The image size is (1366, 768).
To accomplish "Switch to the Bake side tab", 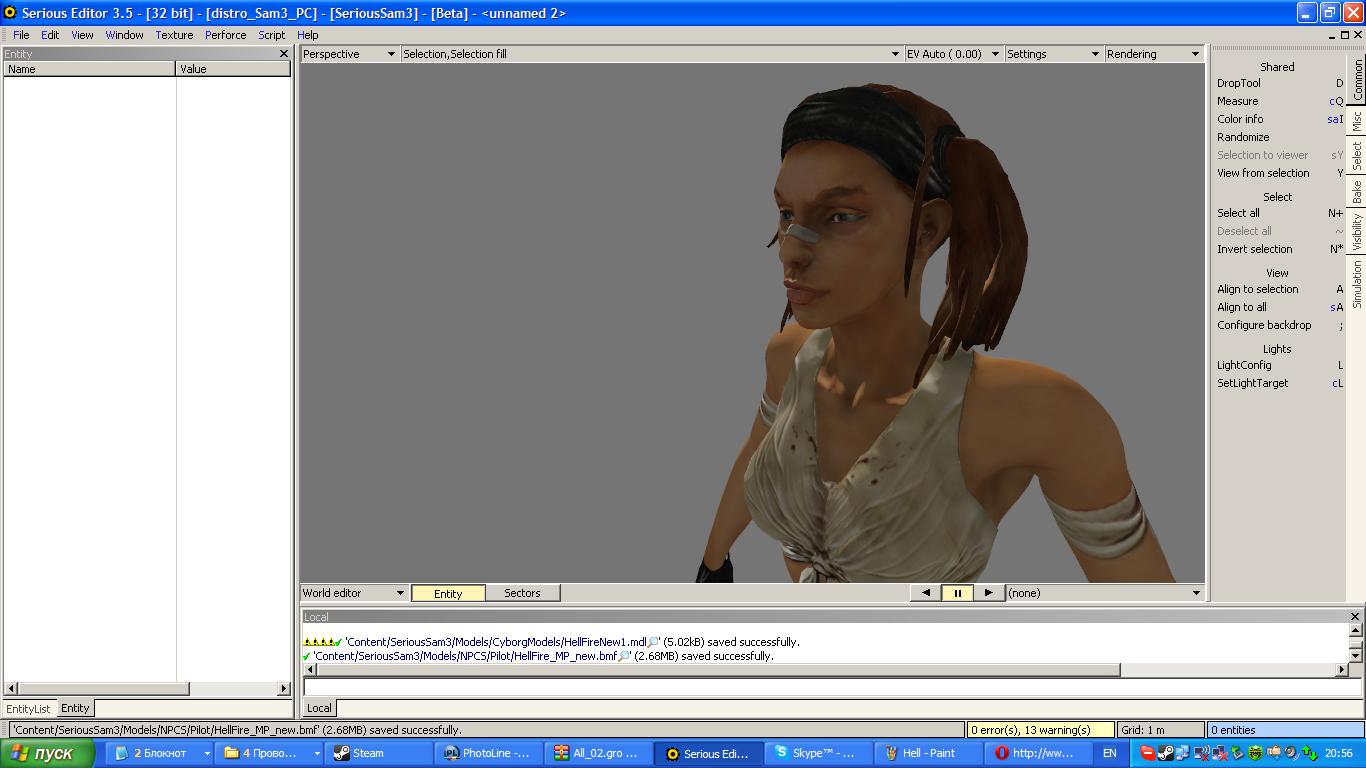I will [x=1357, y=191].
